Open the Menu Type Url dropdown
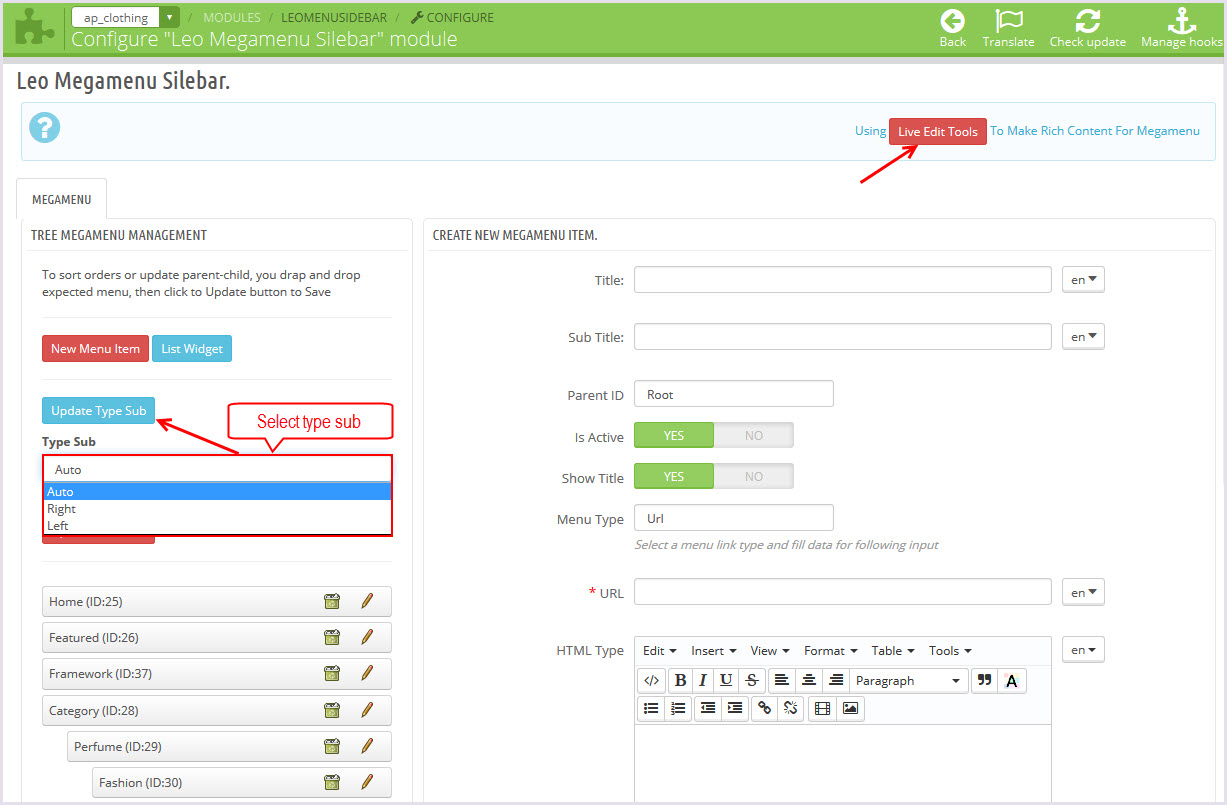Image resolution: width=1227 pixels, height=805 pixels. coord(734,518)
